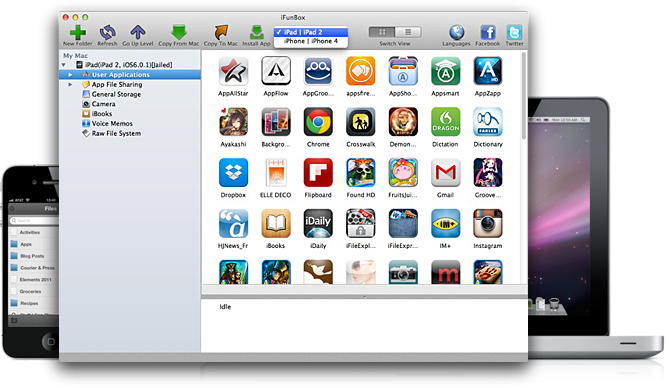Switch to icon grid view
This screenshot has height=388, width=669.
(382, 32)
